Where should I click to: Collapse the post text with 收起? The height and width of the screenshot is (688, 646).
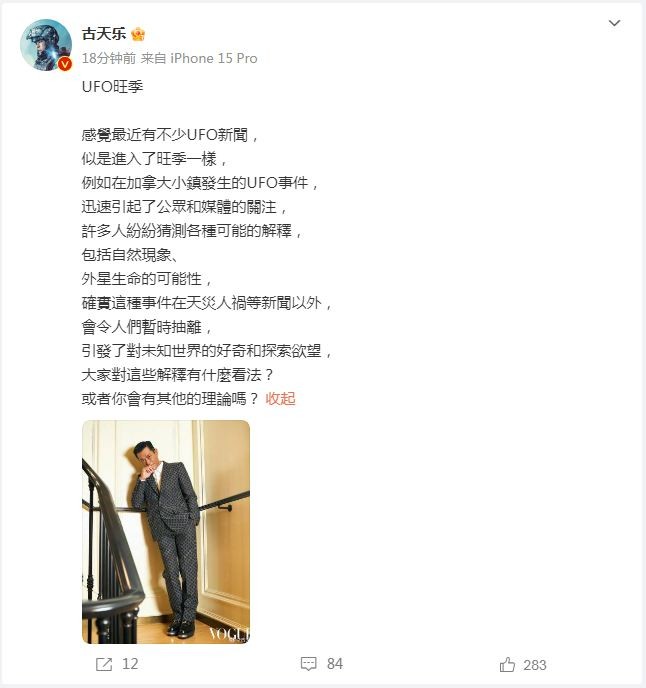(x=280, y=399)
